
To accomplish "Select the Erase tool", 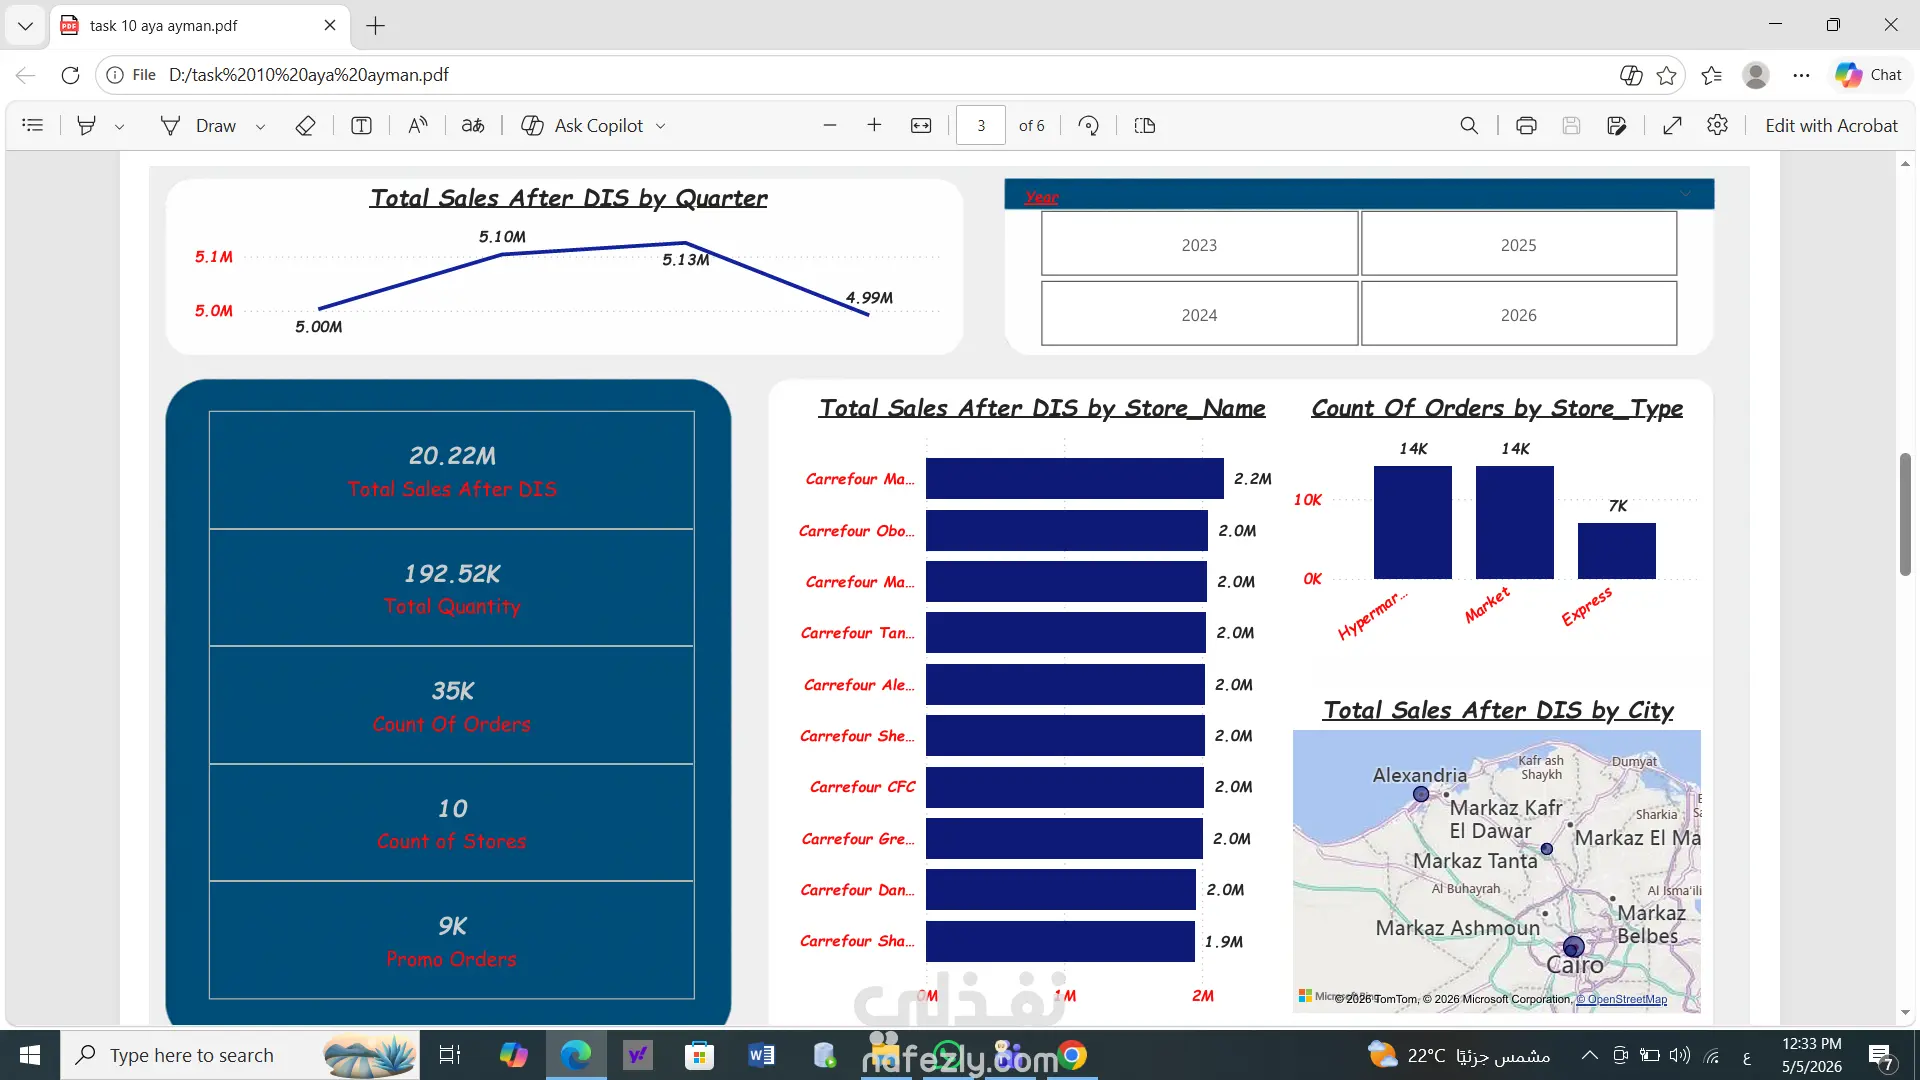I will point(305,125).
